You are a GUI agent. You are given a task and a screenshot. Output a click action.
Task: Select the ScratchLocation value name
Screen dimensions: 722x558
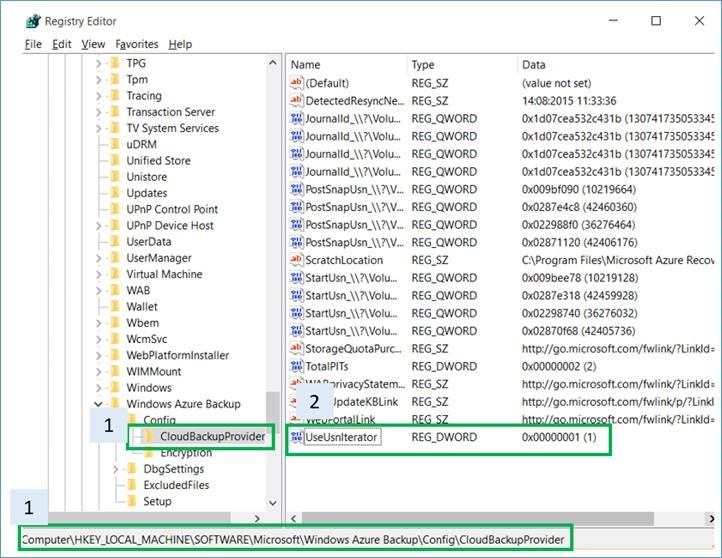coord(344,260)
